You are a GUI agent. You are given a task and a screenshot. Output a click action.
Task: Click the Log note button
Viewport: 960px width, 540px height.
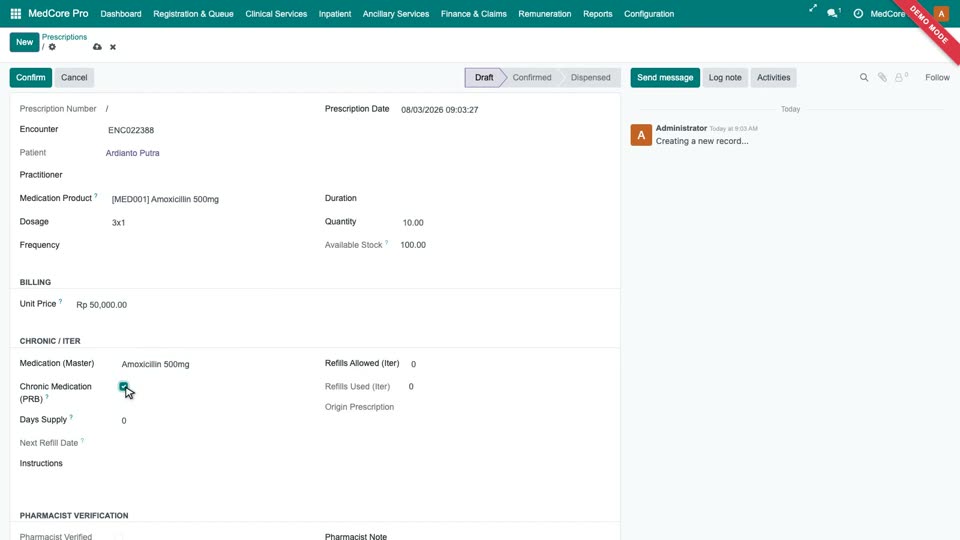(725, 78)
